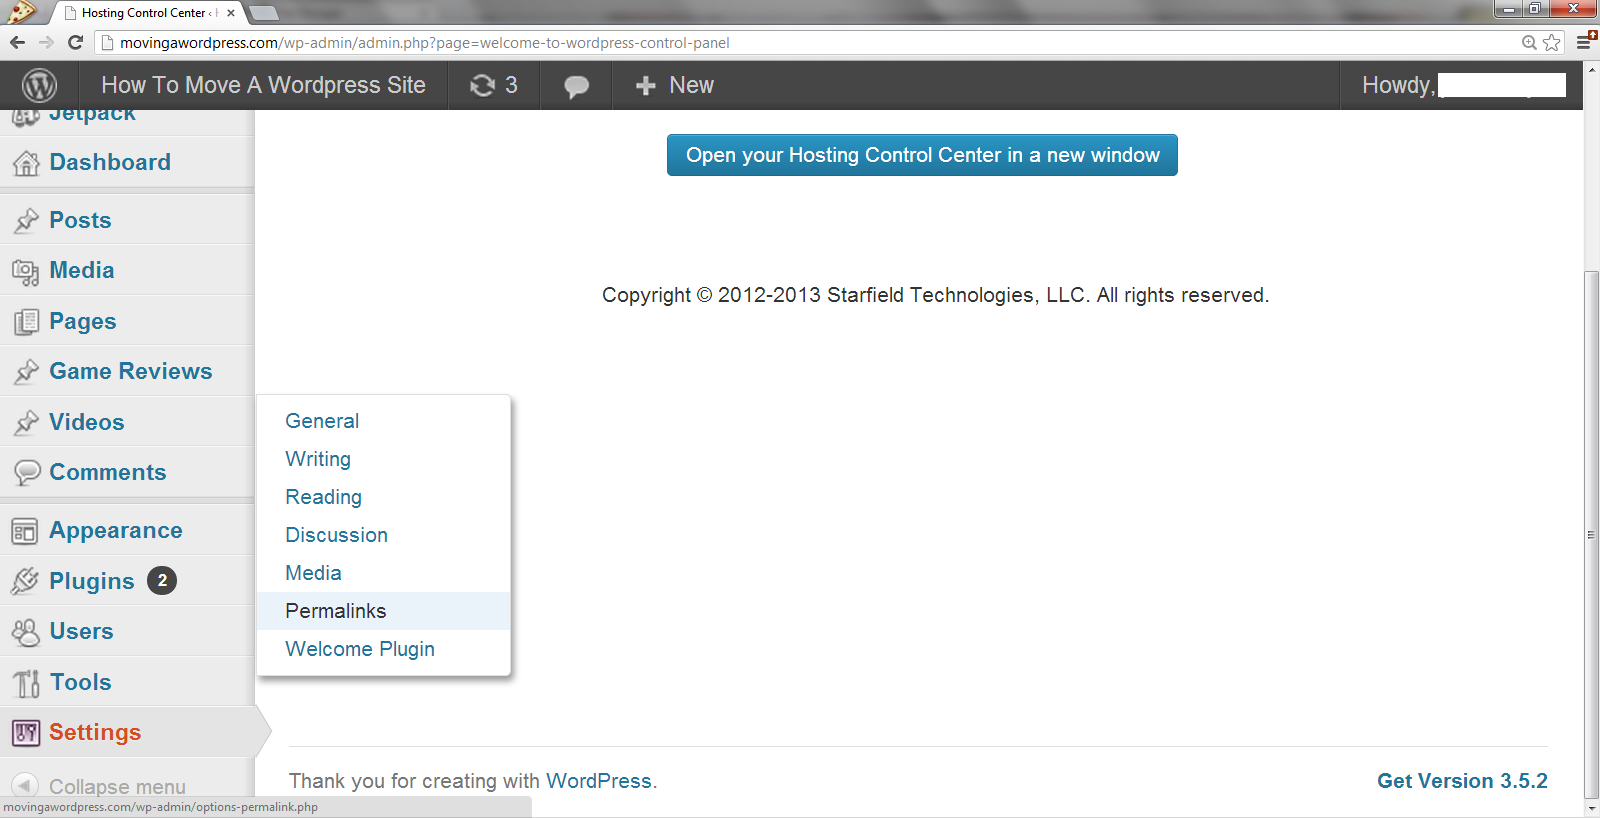Click the Users sidebar icon
This screenshot has height=818, width=1600.
(26, 632)
